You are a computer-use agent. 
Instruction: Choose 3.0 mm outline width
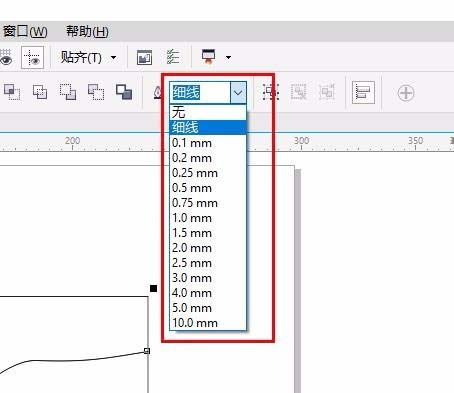pyautogui.click(x=208, y=278)
